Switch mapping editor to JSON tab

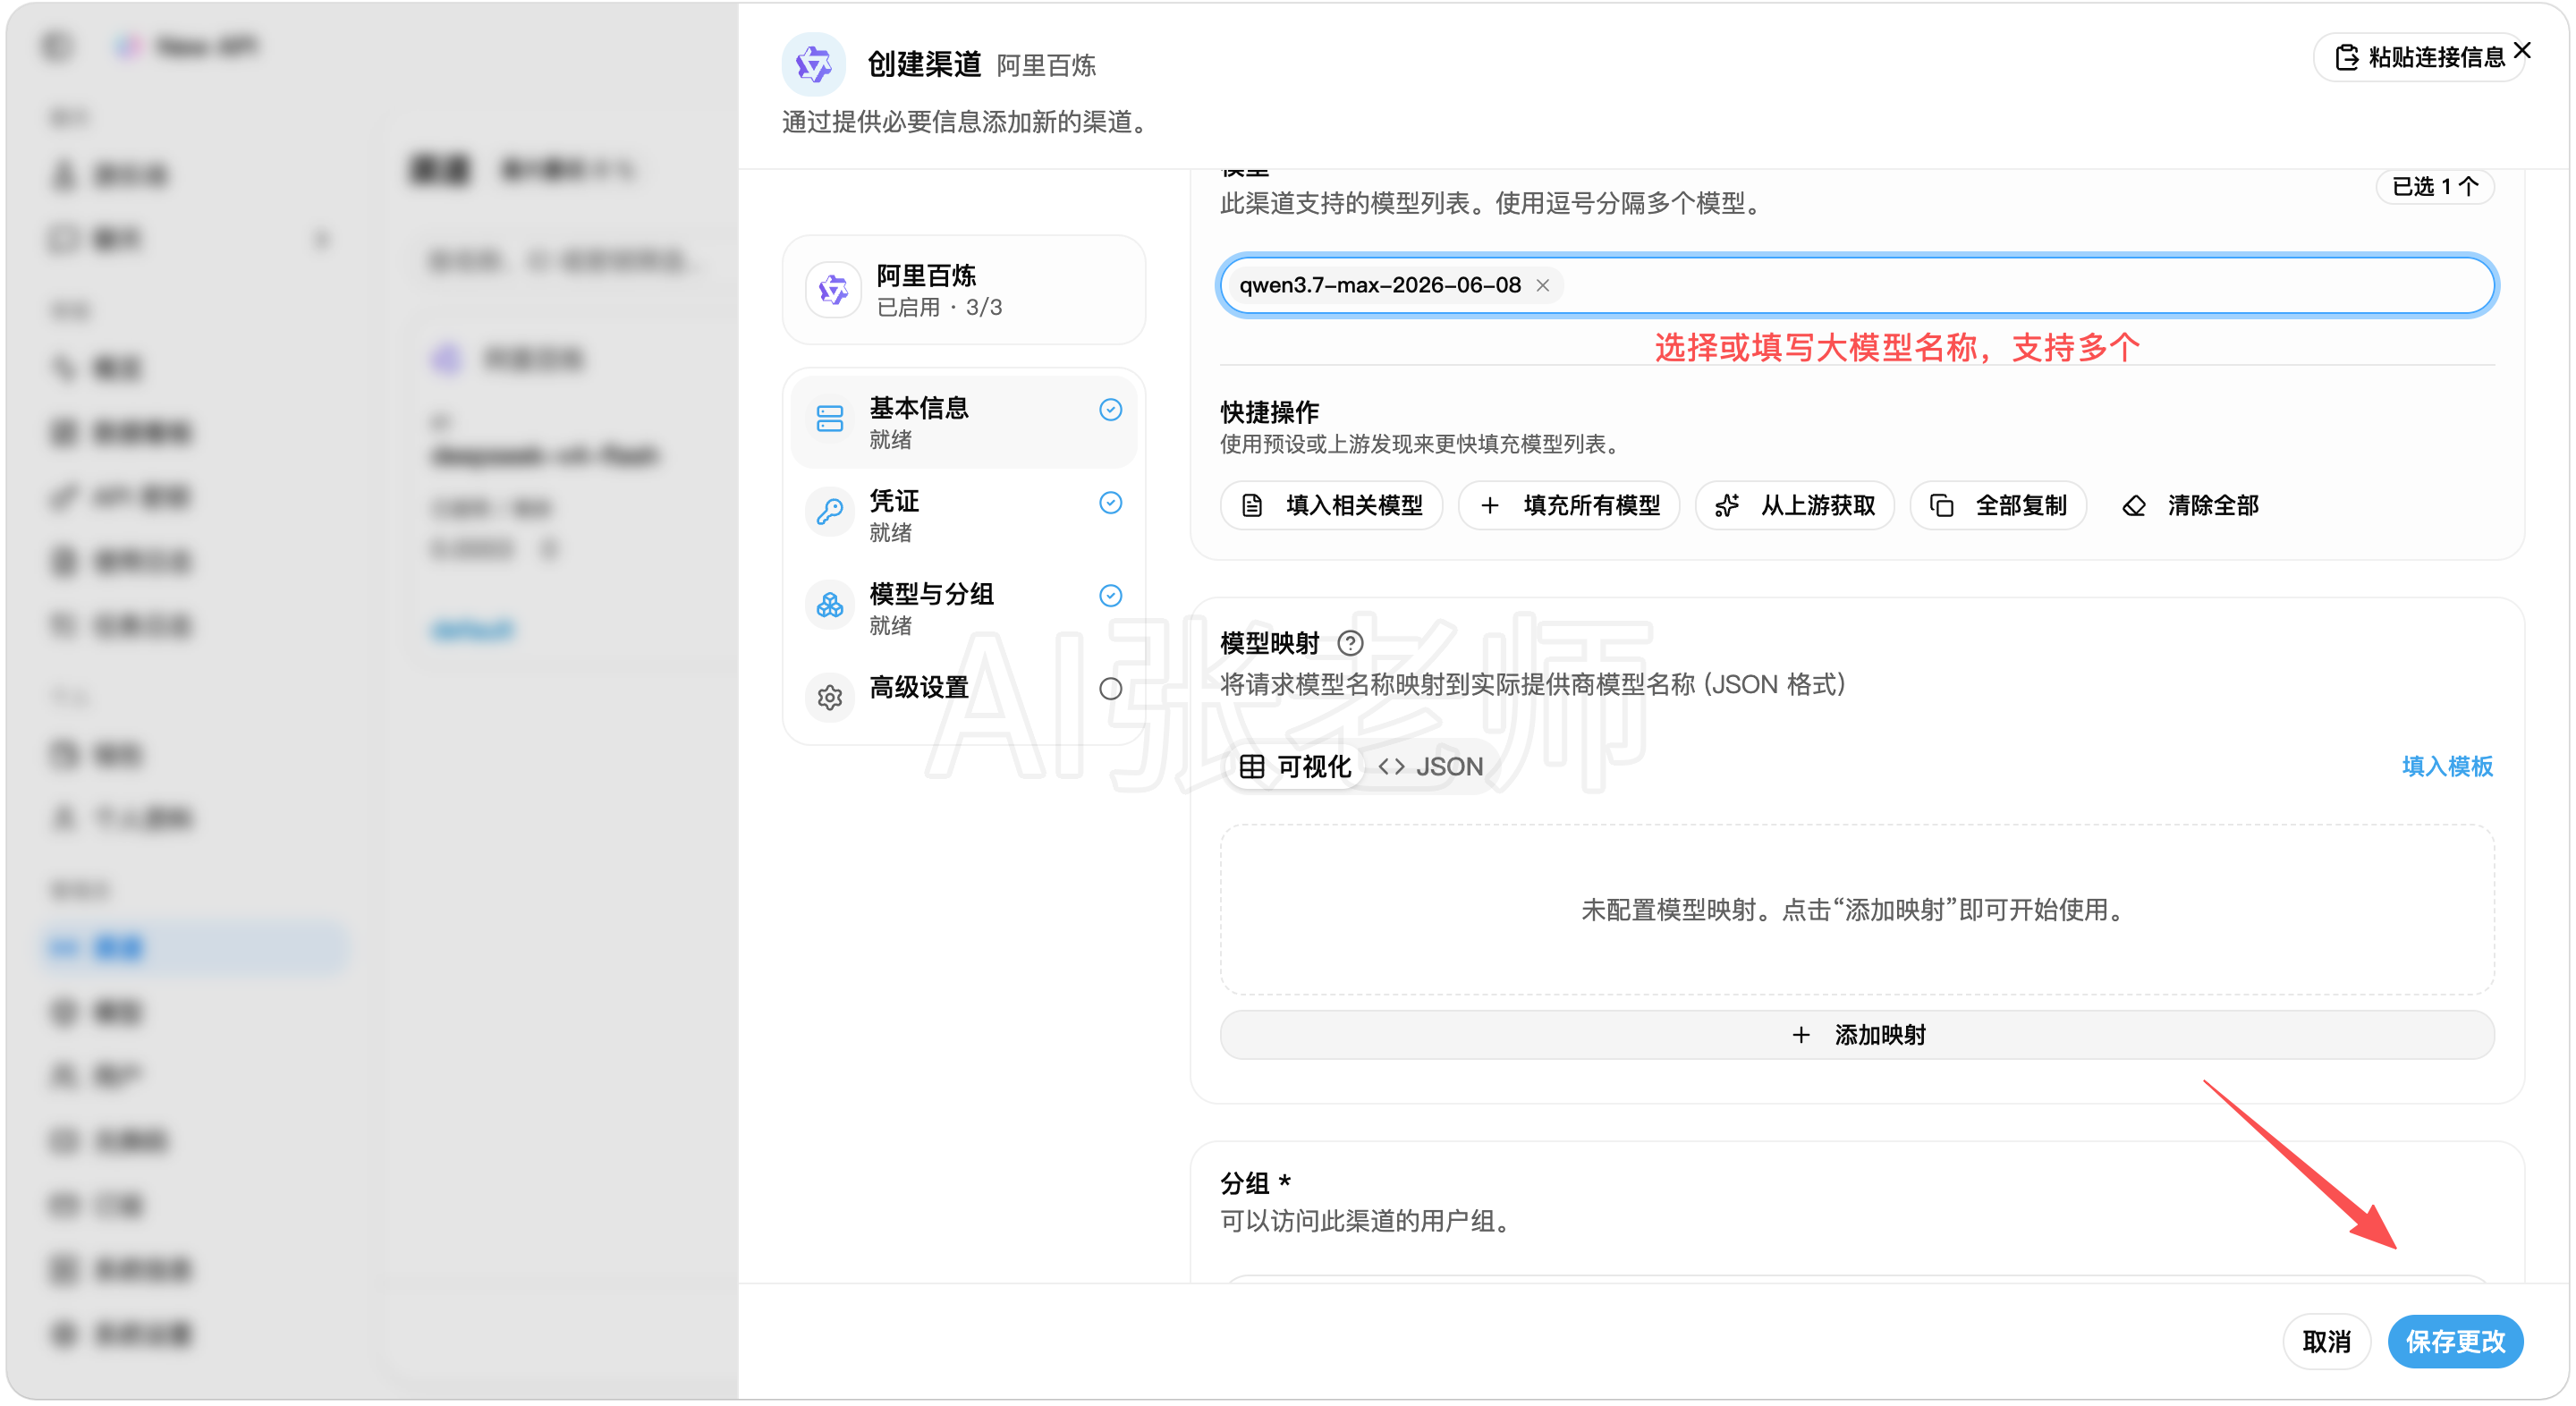pos(1430,766)
